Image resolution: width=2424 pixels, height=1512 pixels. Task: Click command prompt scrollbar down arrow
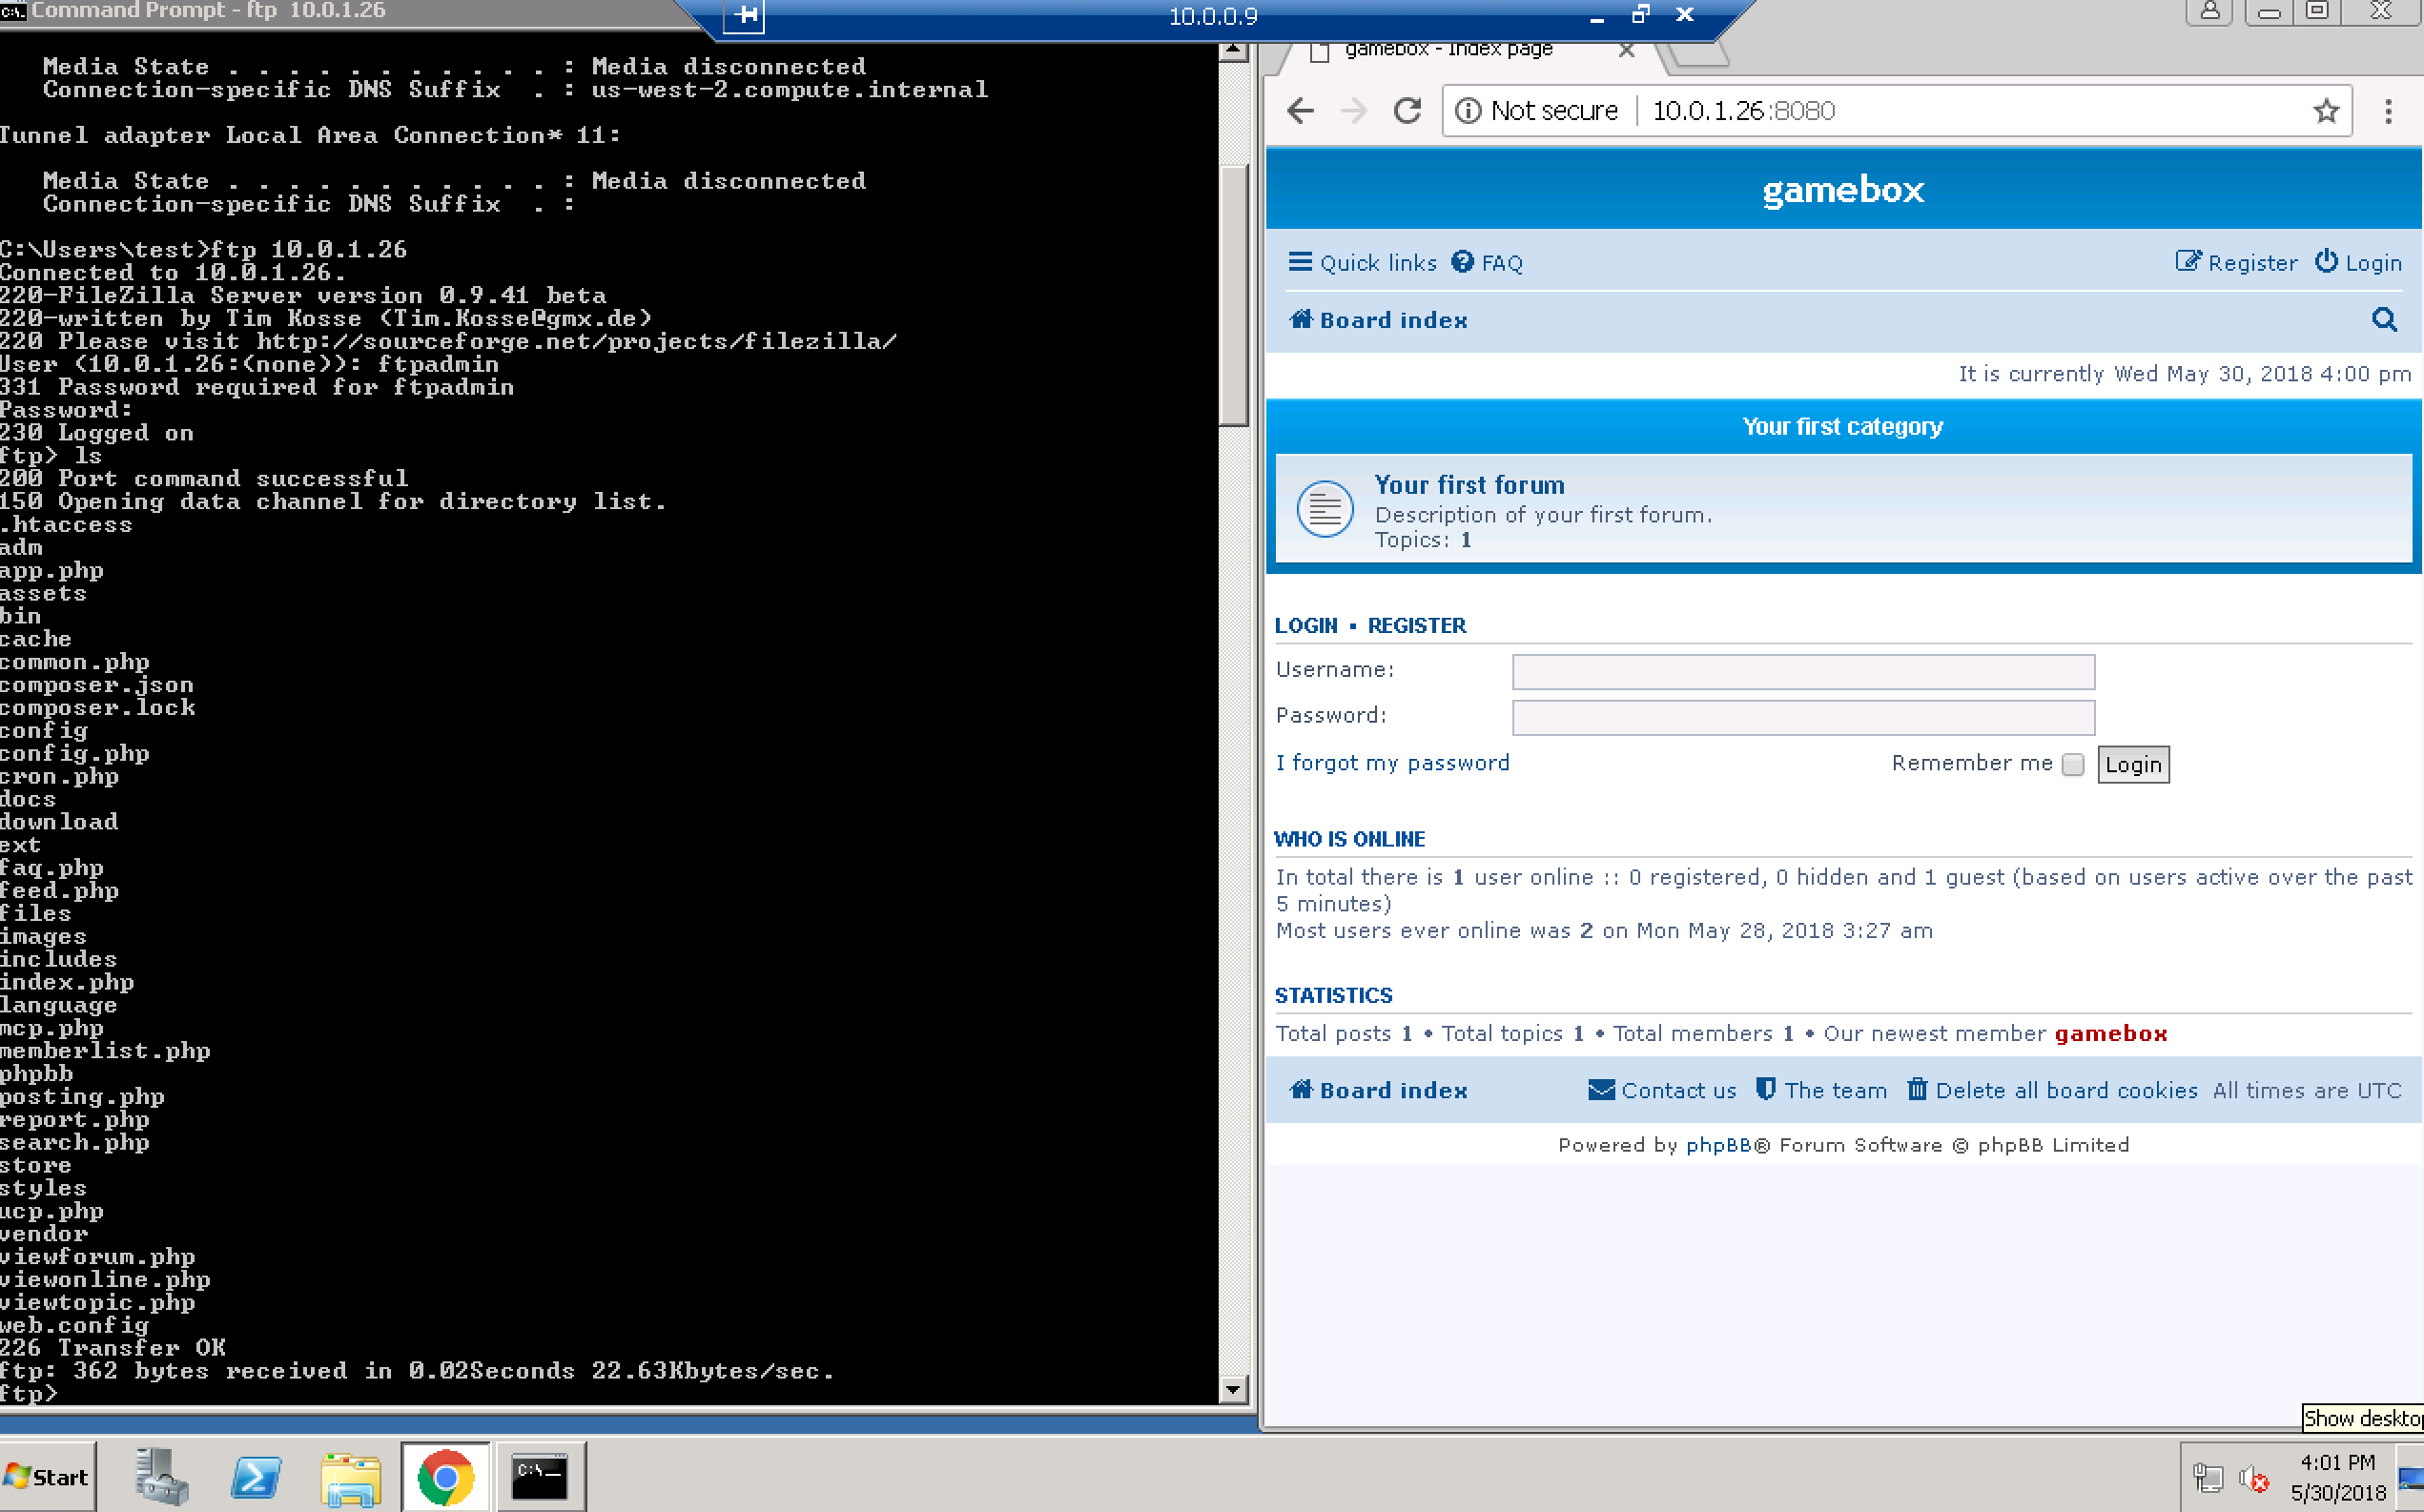tap(1233, 1388)
